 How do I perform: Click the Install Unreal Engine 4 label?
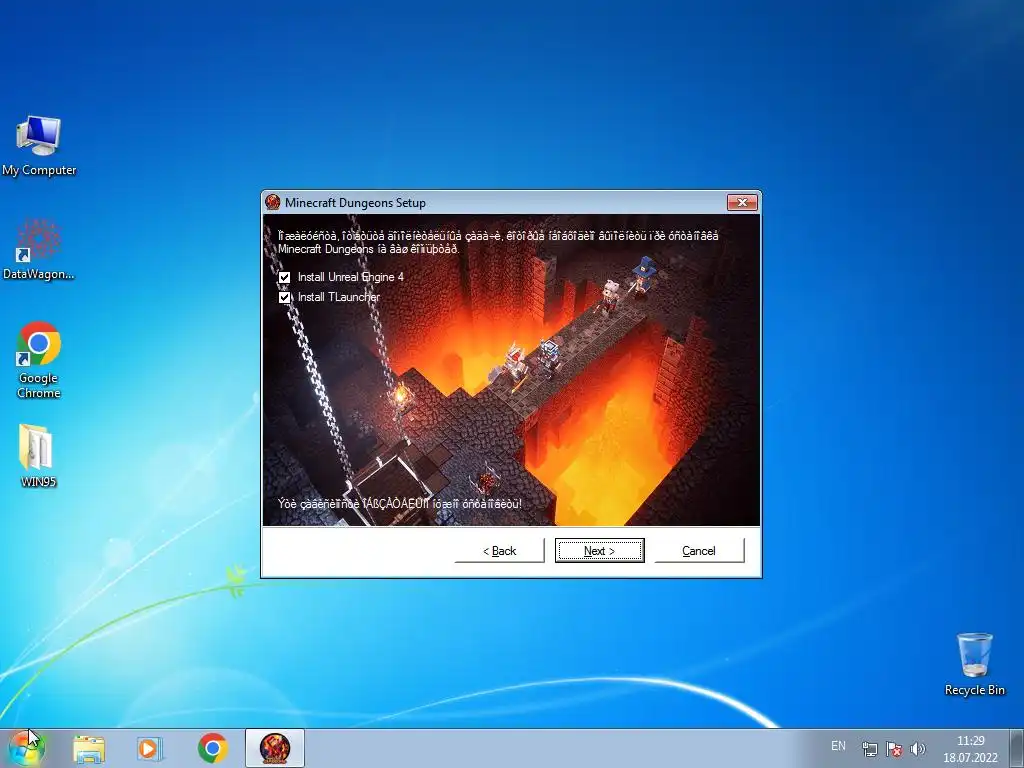click(351, 277)
